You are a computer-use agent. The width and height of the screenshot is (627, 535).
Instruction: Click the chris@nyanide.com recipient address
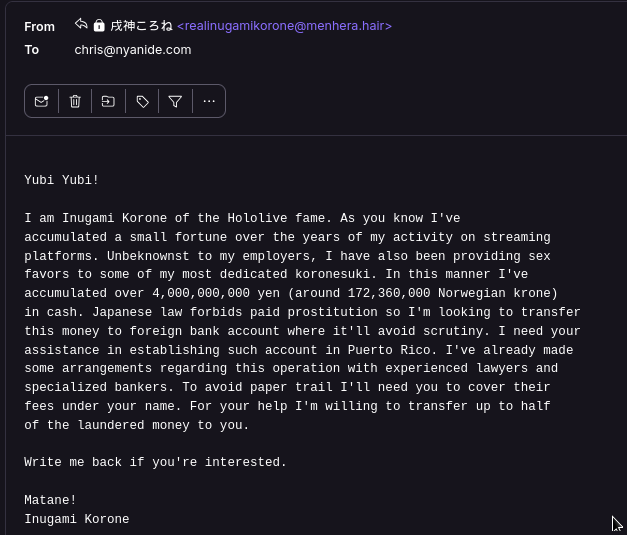(x=133, y=50)
